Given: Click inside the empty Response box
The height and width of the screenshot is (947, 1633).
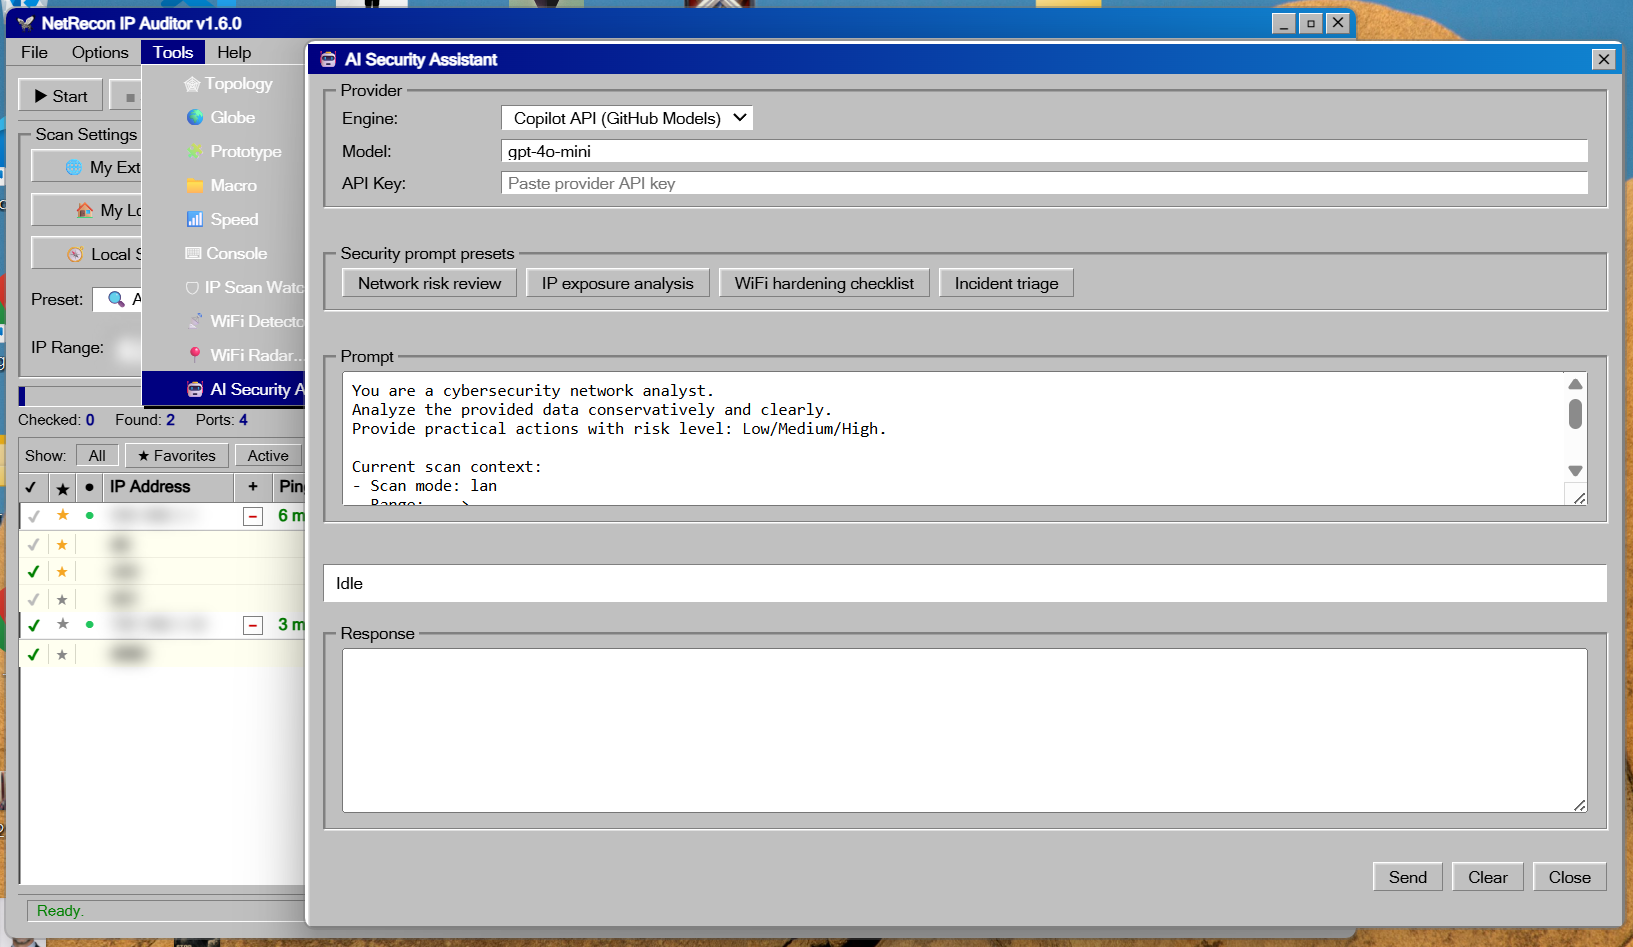Looking at the screenshot, I should [x=965, y=730].
